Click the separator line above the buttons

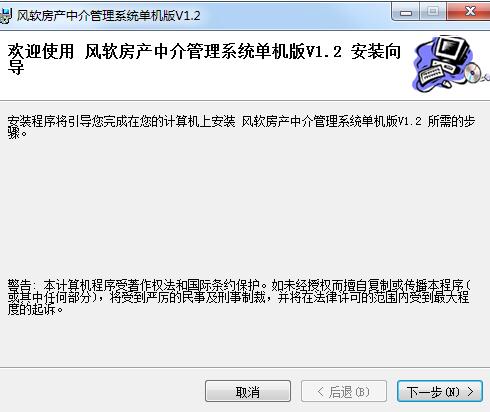coord(245,368)
